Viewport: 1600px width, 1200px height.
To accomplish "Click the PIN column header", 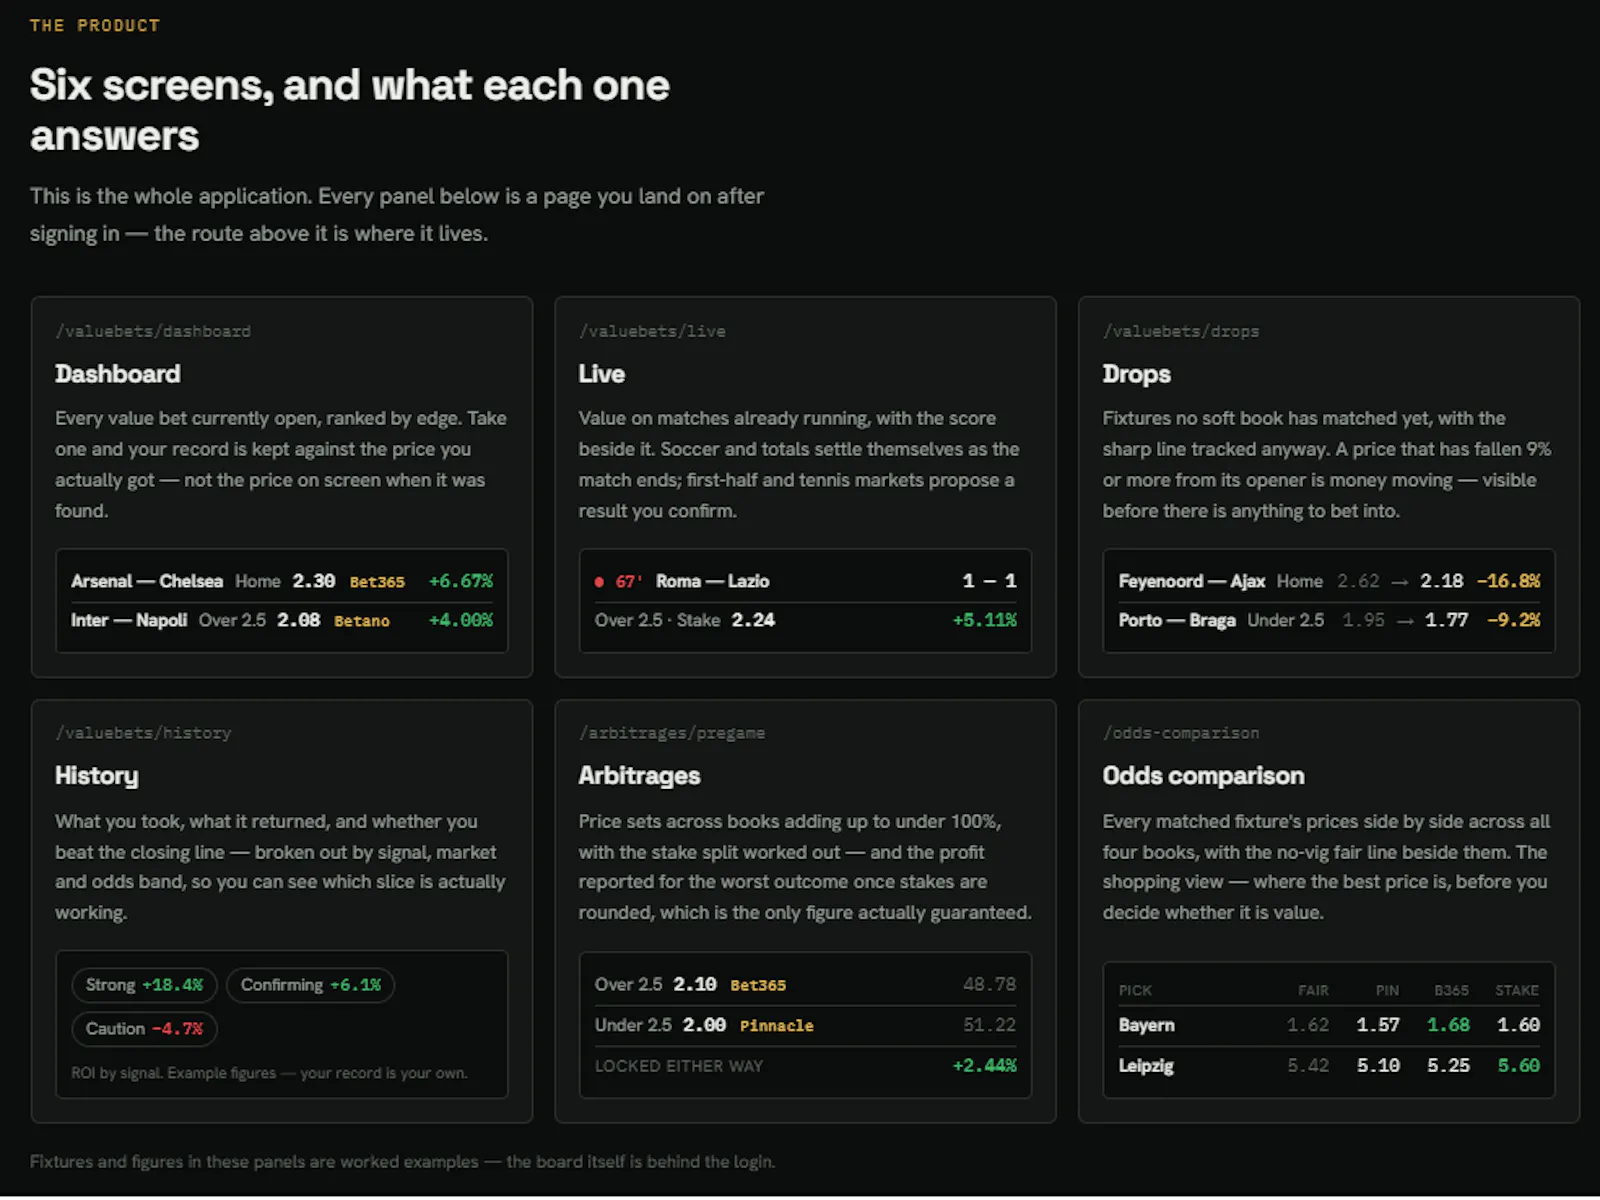I will (1387, 991).
